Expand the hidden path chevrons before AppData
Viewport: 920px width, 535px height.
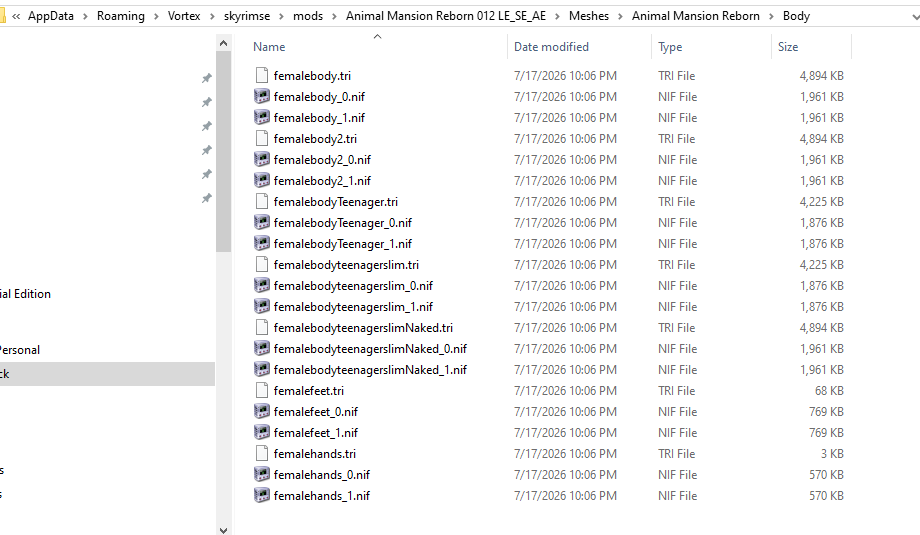point(16,16)
